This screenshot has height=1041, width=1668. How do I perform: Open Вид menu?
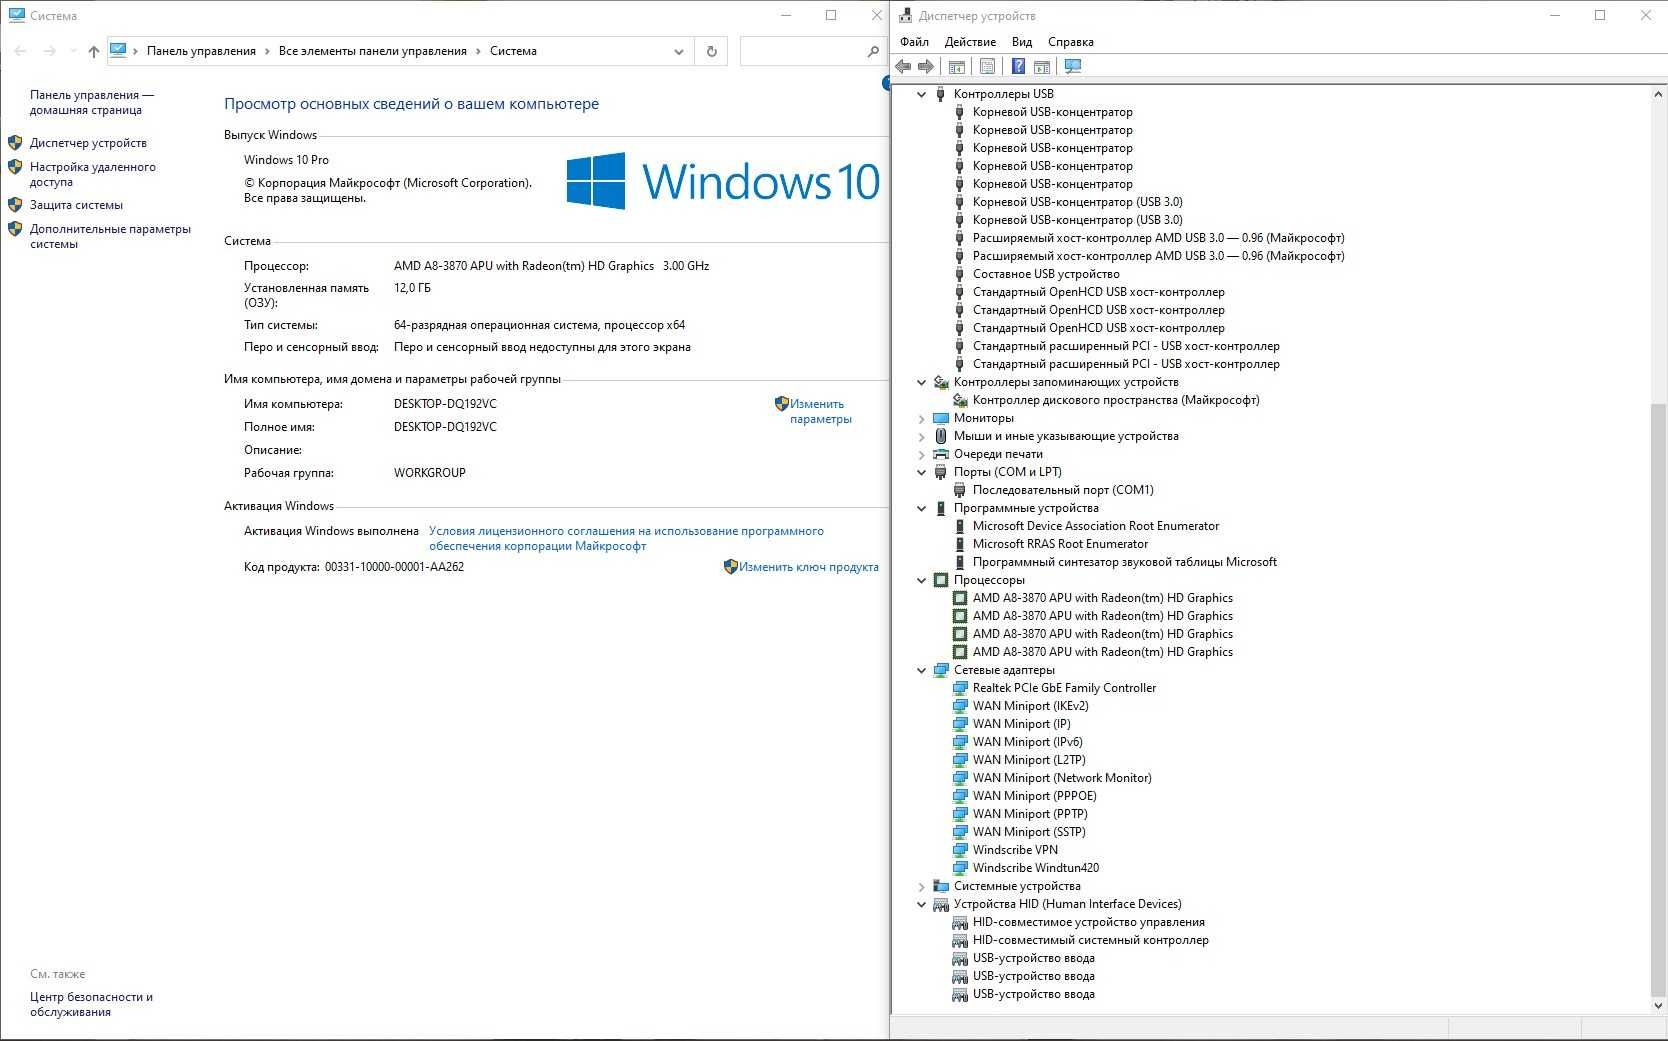1021,42
